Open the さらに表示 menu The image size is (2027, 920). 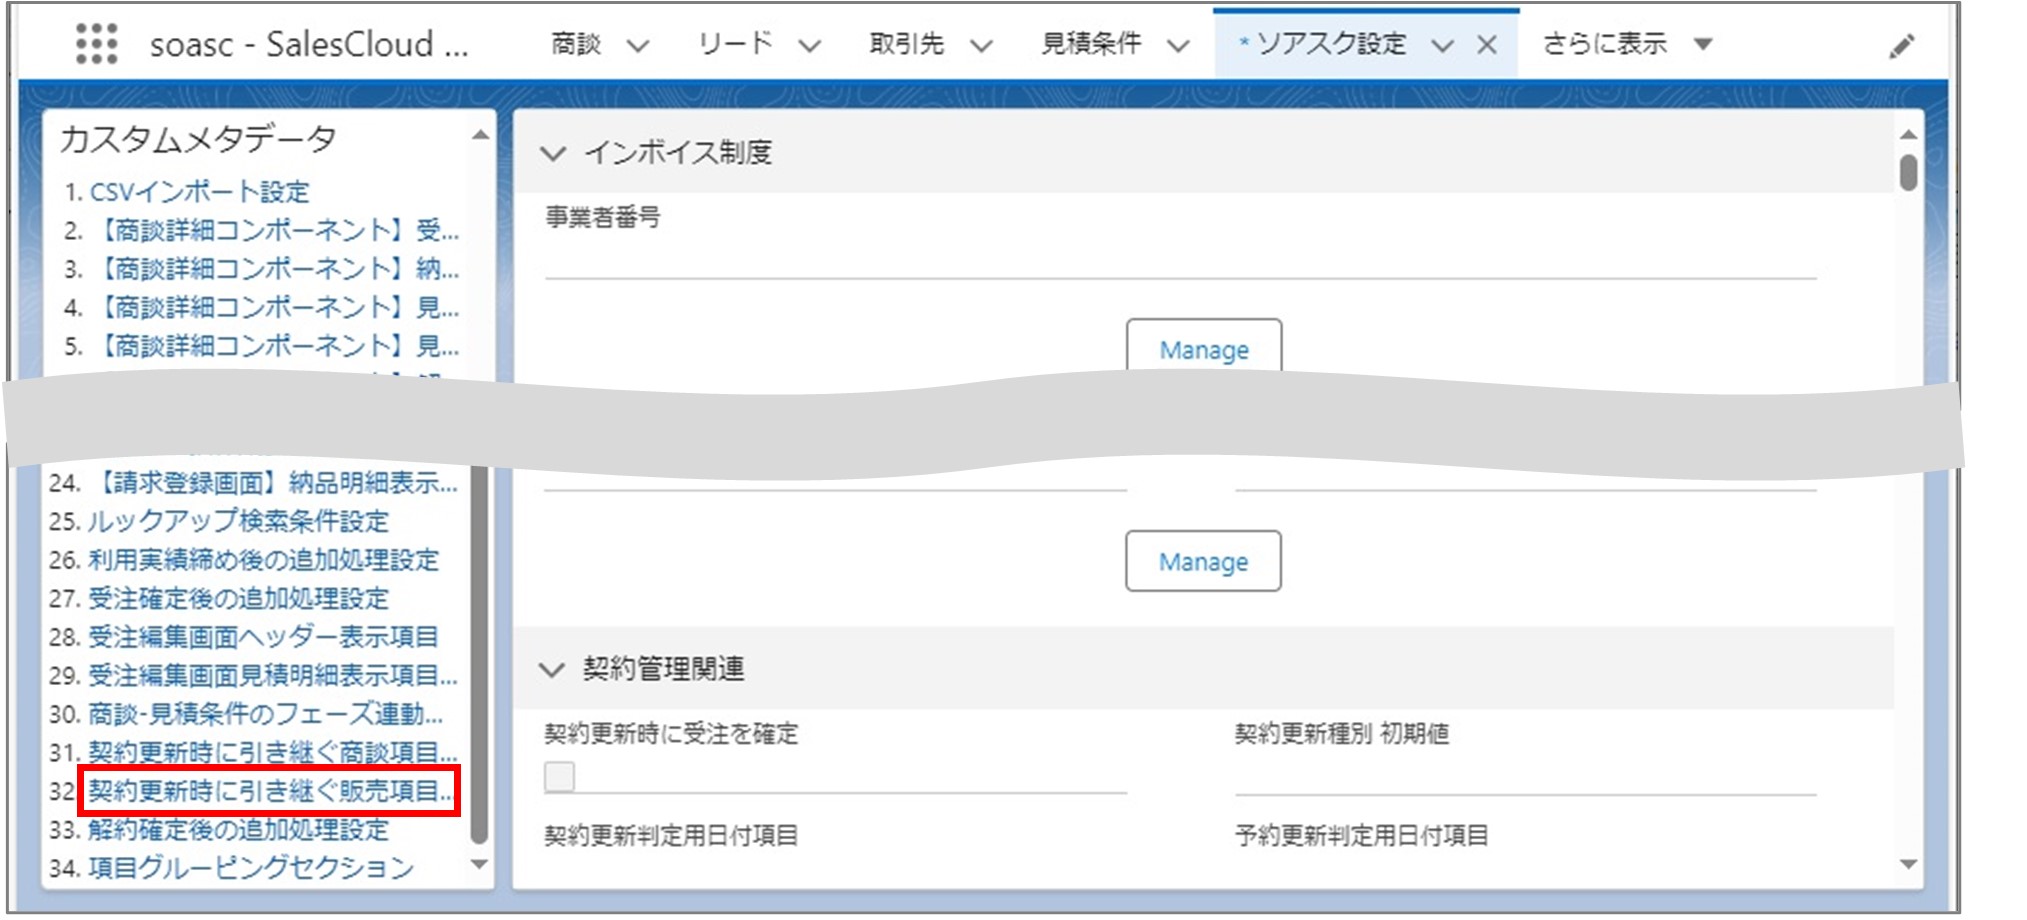(x=1604, y=44)
